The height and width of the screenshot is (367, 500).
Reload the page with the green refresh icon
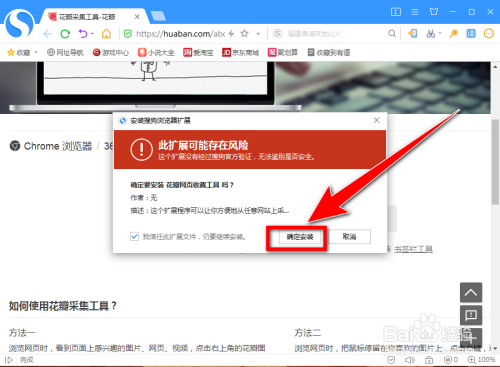pos(65,34)
